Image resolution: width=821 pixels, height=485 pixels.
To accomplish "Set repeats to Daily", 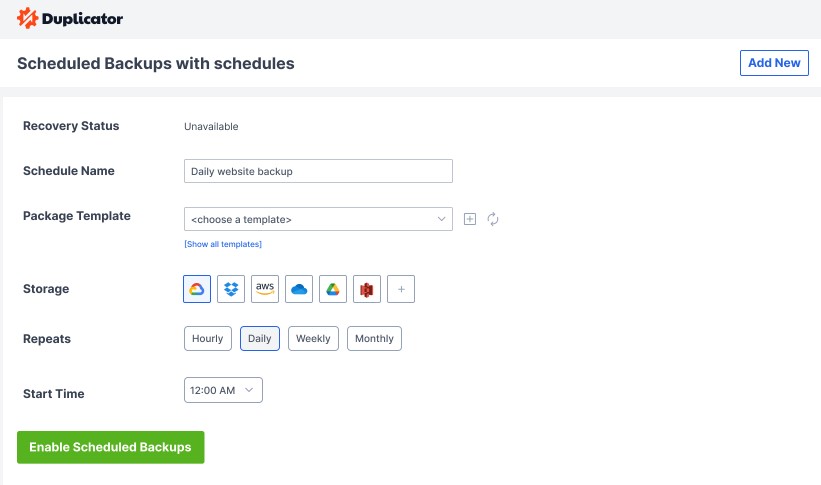I will 260,338.
